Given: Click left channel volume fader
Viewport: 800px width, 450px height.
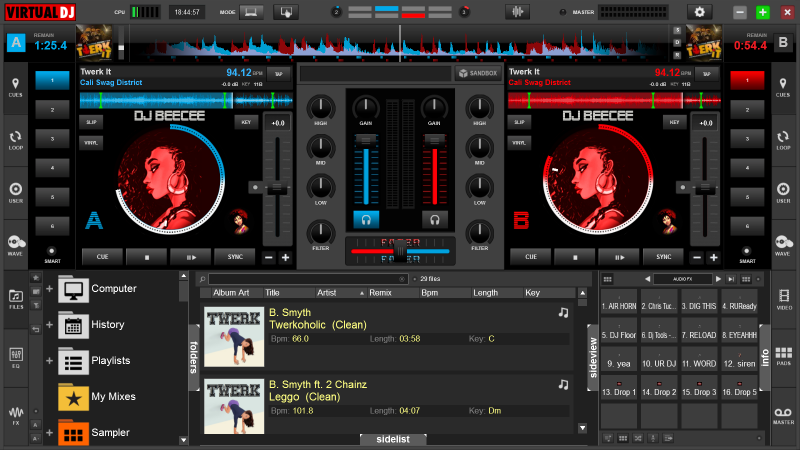Looking at the screenshot, I should click(x=366, y=140).
